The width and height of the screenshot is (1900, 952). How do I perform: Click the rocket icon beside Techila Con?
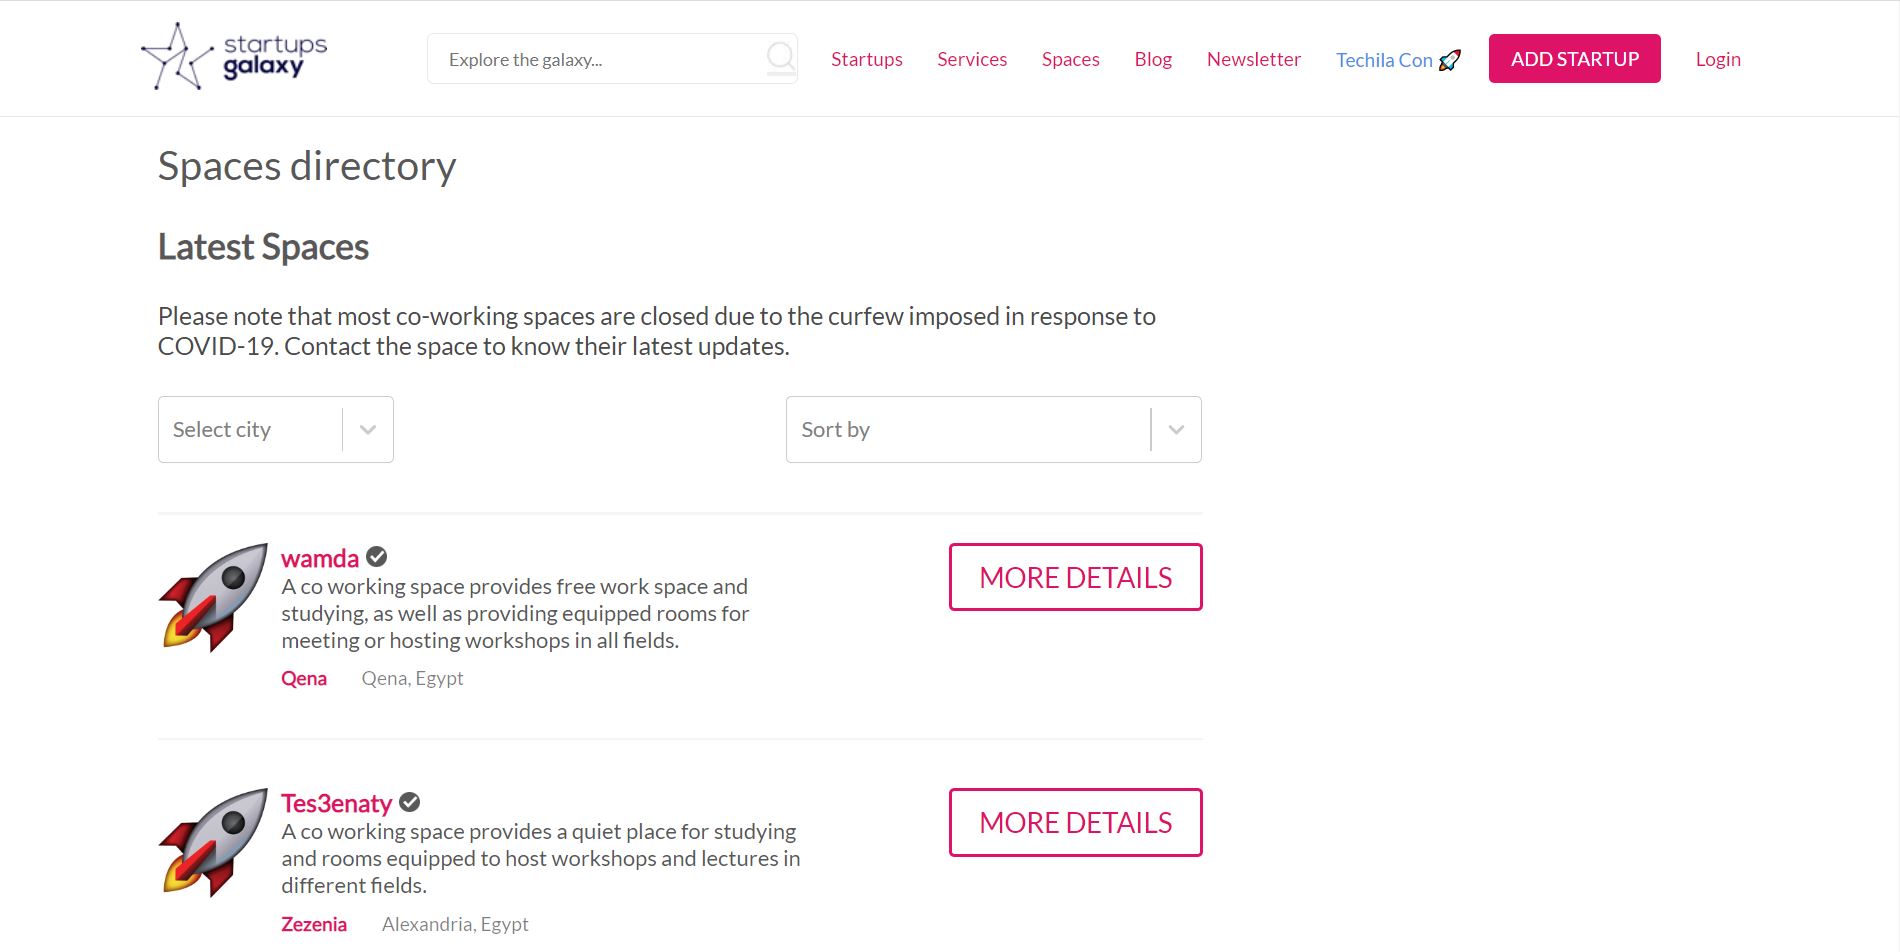click(1449, 60)
